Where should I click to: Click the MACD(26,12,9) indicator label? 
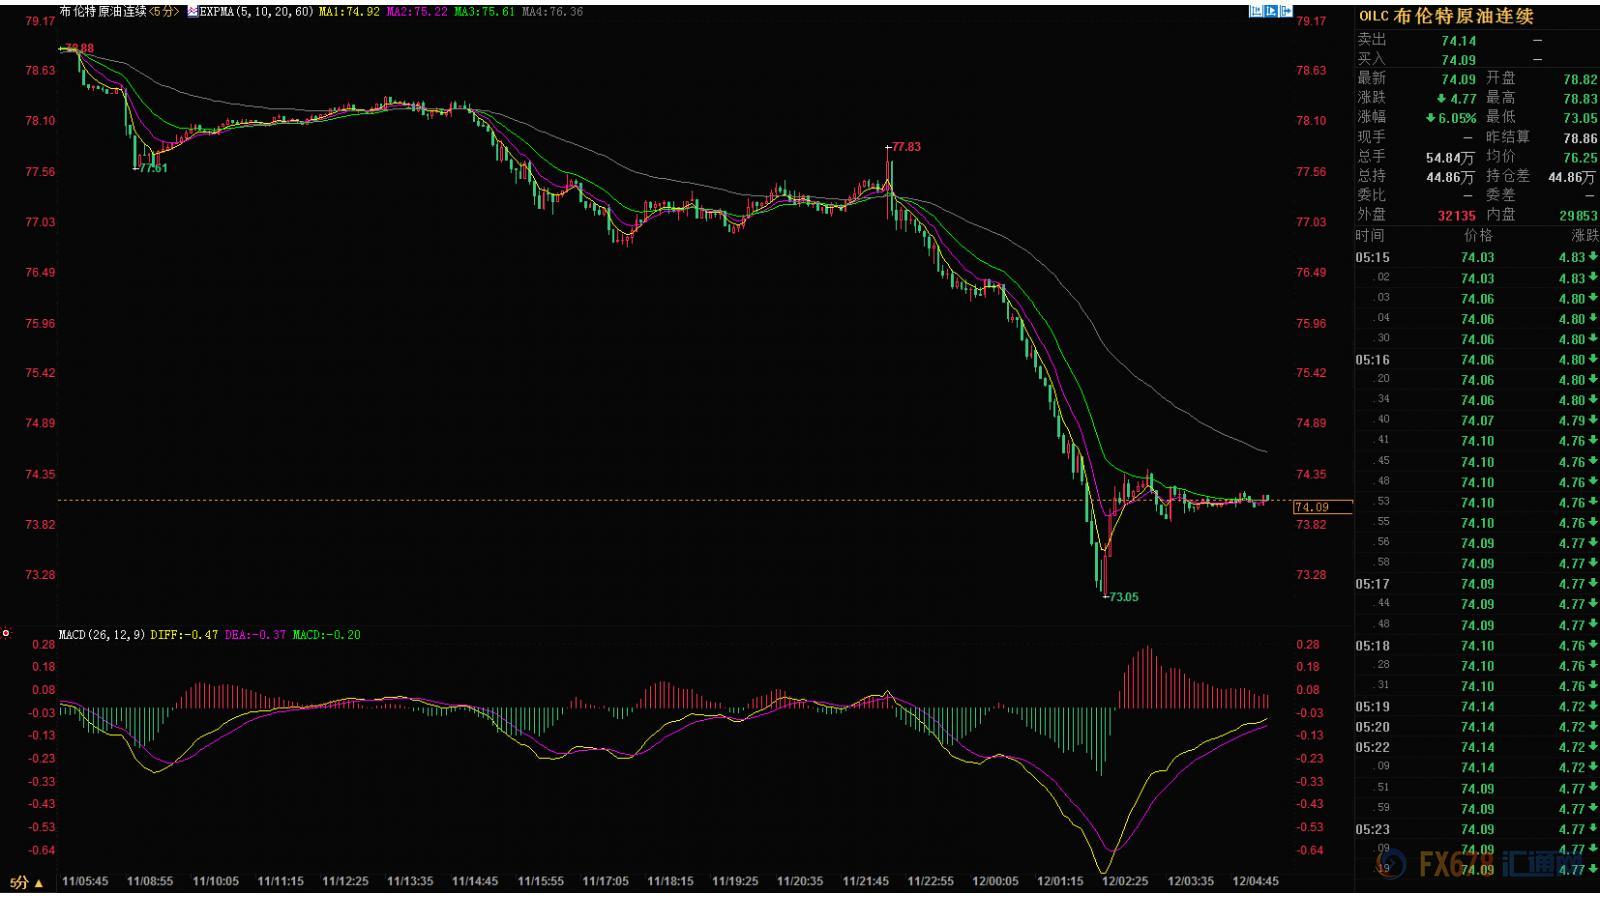[102, 635]
